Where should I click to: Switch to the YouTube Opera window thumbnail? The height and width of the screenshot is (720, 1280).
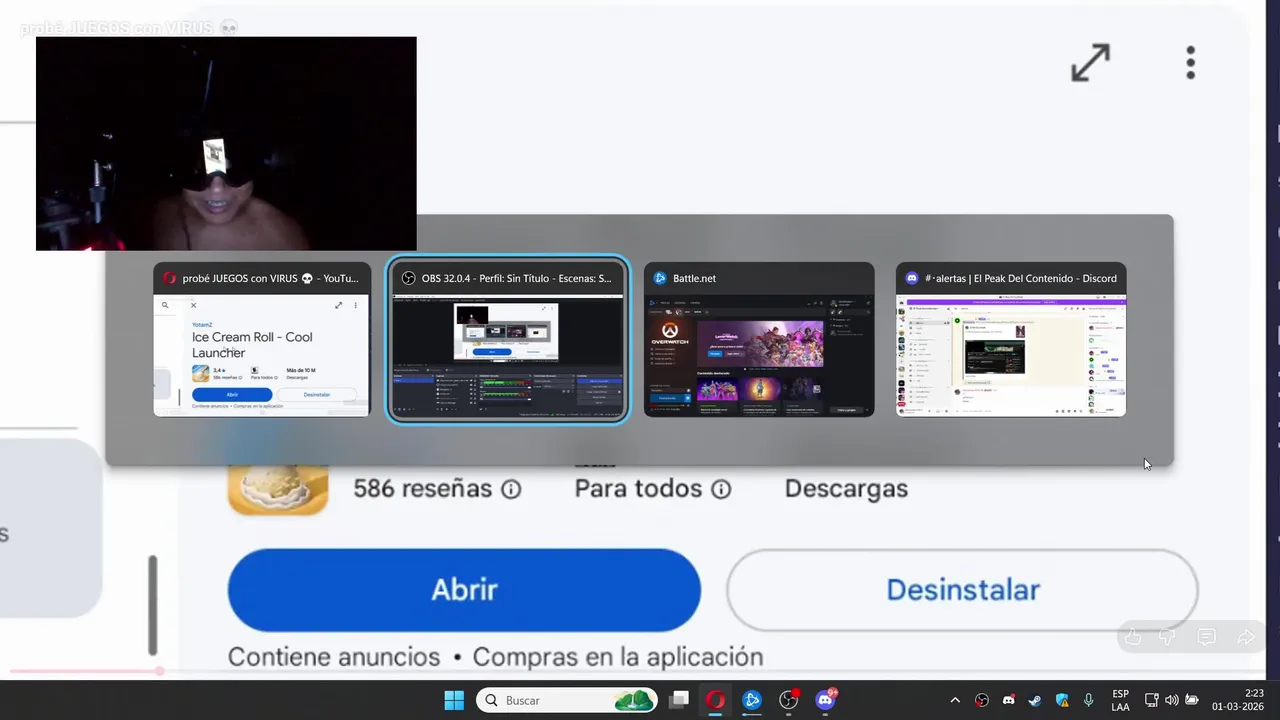[x=262, y=340]
